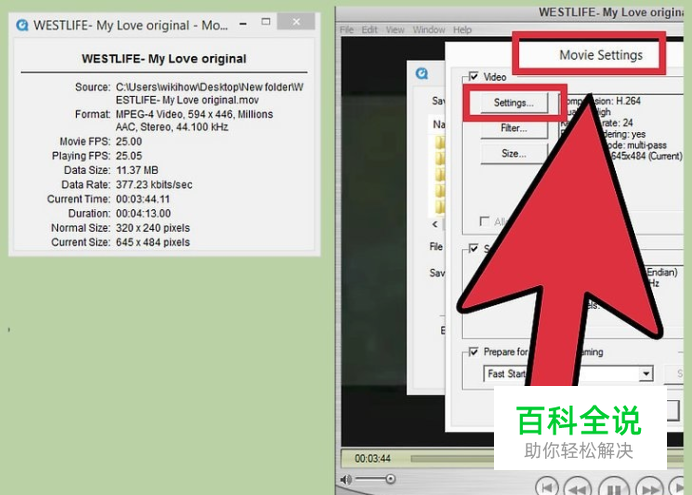Screen dimensions: 692x495
Task: Open the video Settings... button
Action: (x=514, y=103)
